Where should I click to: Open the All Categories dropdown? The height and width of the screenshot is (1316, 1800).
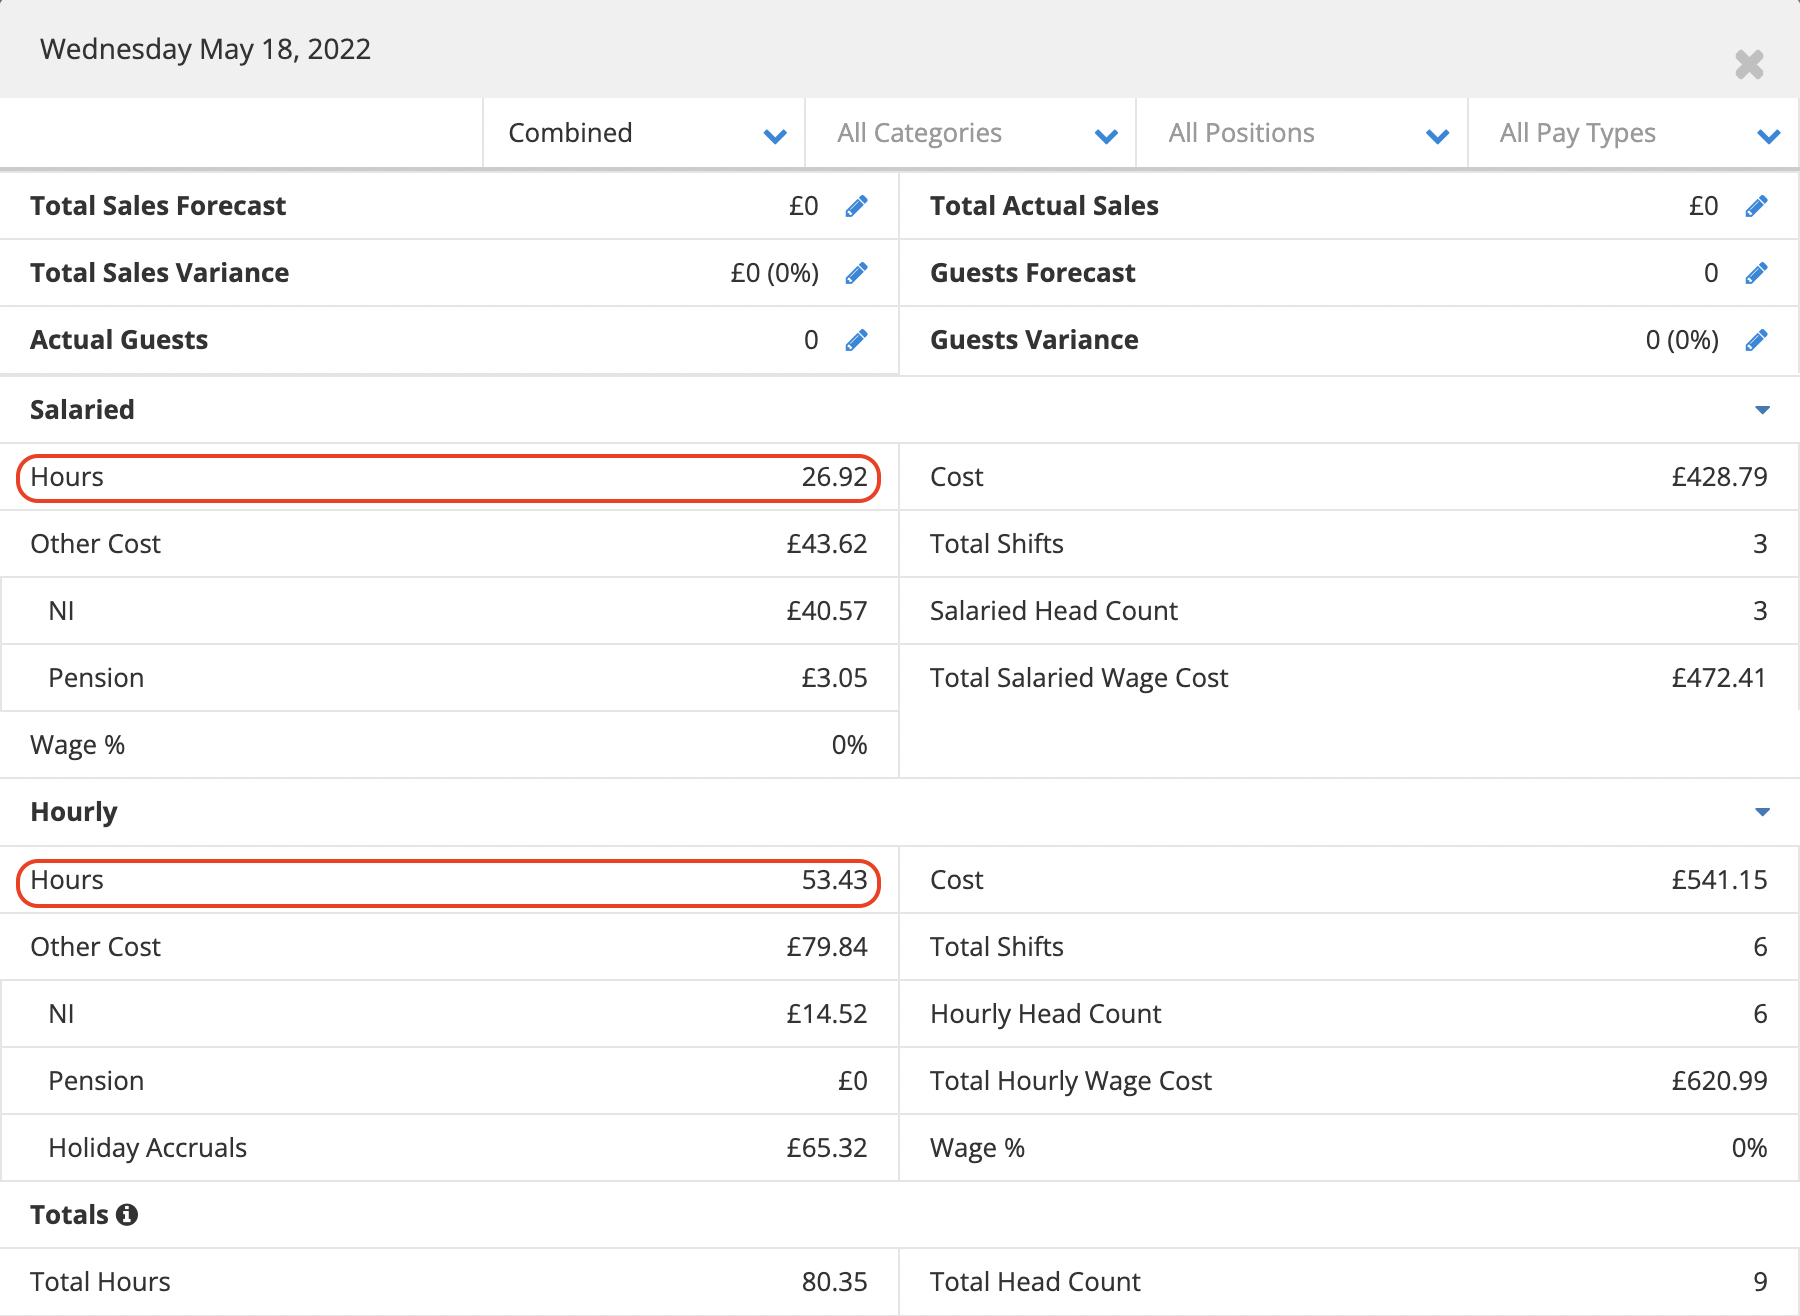(971, 133)
